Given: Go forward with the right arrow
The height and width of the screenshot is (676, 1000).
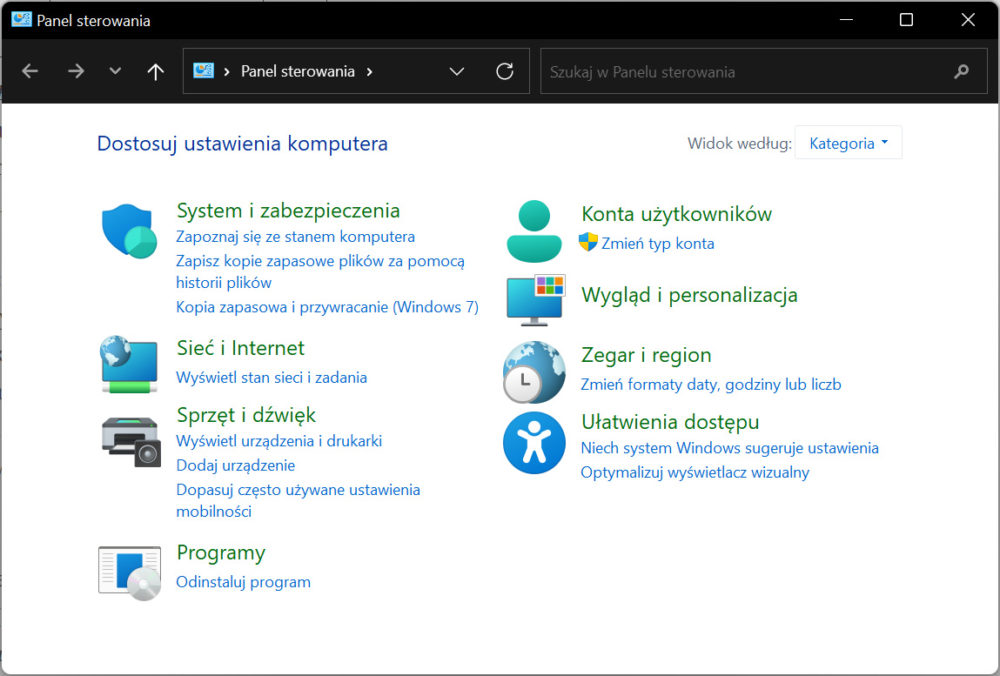Looking at the screenshot, I should tap(75, 71).
